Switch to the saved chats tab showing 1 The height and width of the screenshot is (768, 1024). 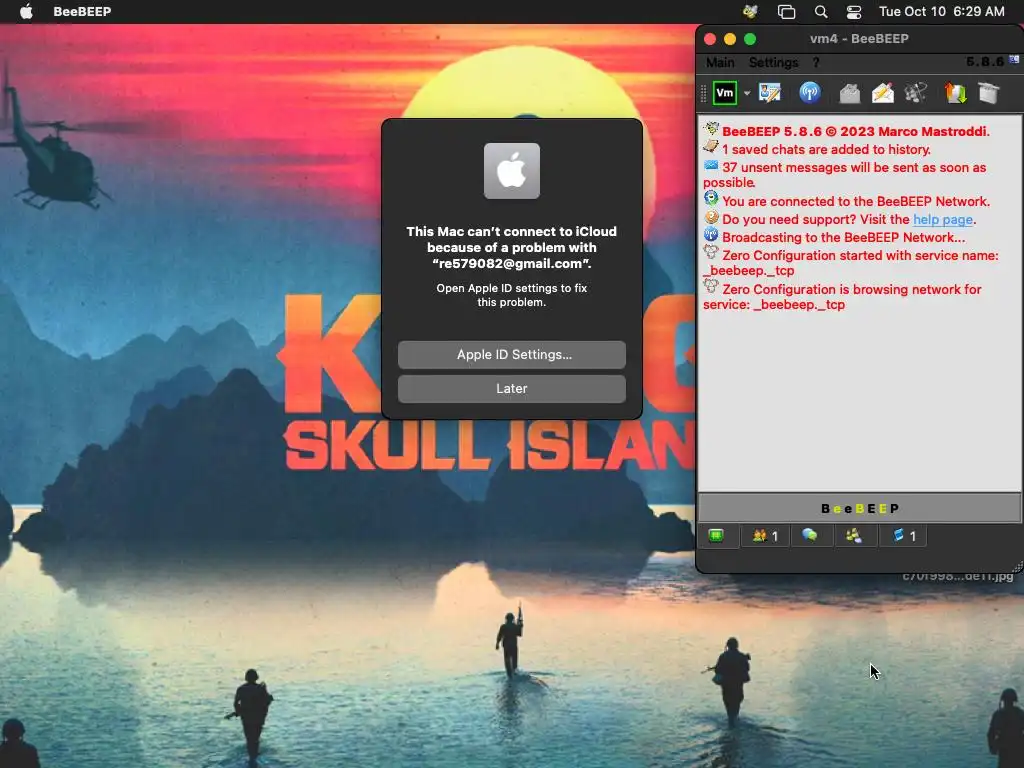tap(904, 536)
